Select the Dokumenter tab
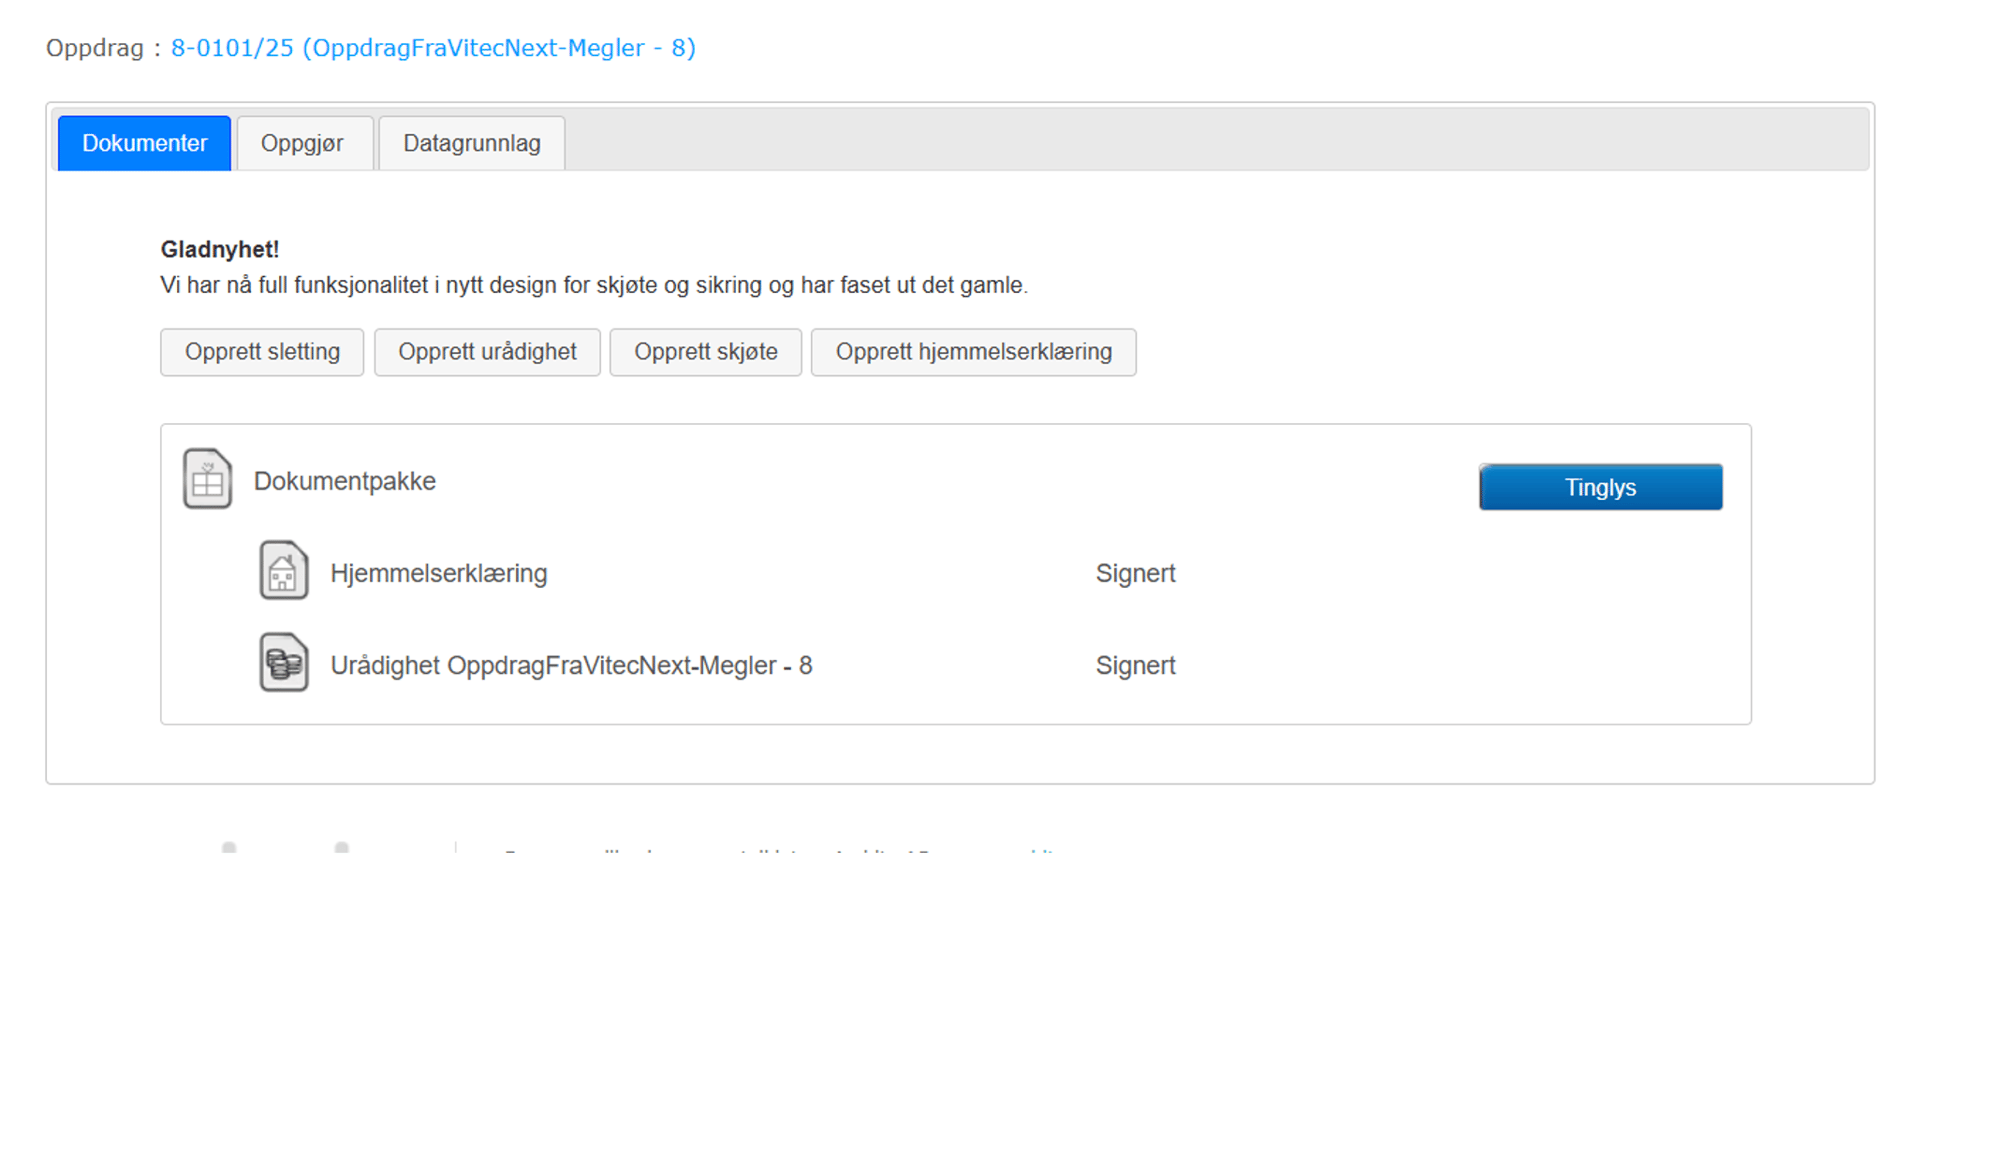 pos(144,143)
